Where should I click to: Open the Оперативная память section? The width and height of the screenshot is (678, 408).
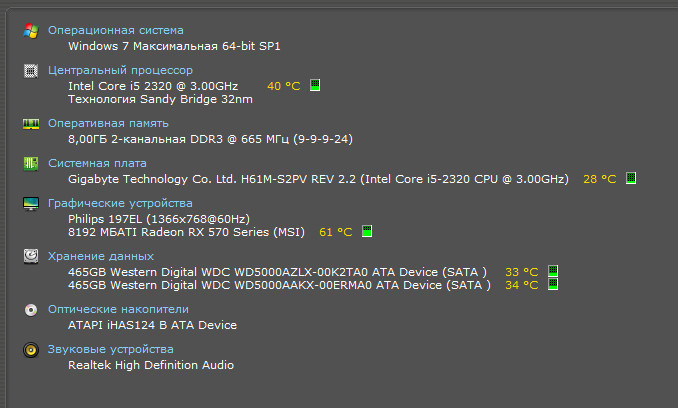pyautogui.click(x=108, y=123)
